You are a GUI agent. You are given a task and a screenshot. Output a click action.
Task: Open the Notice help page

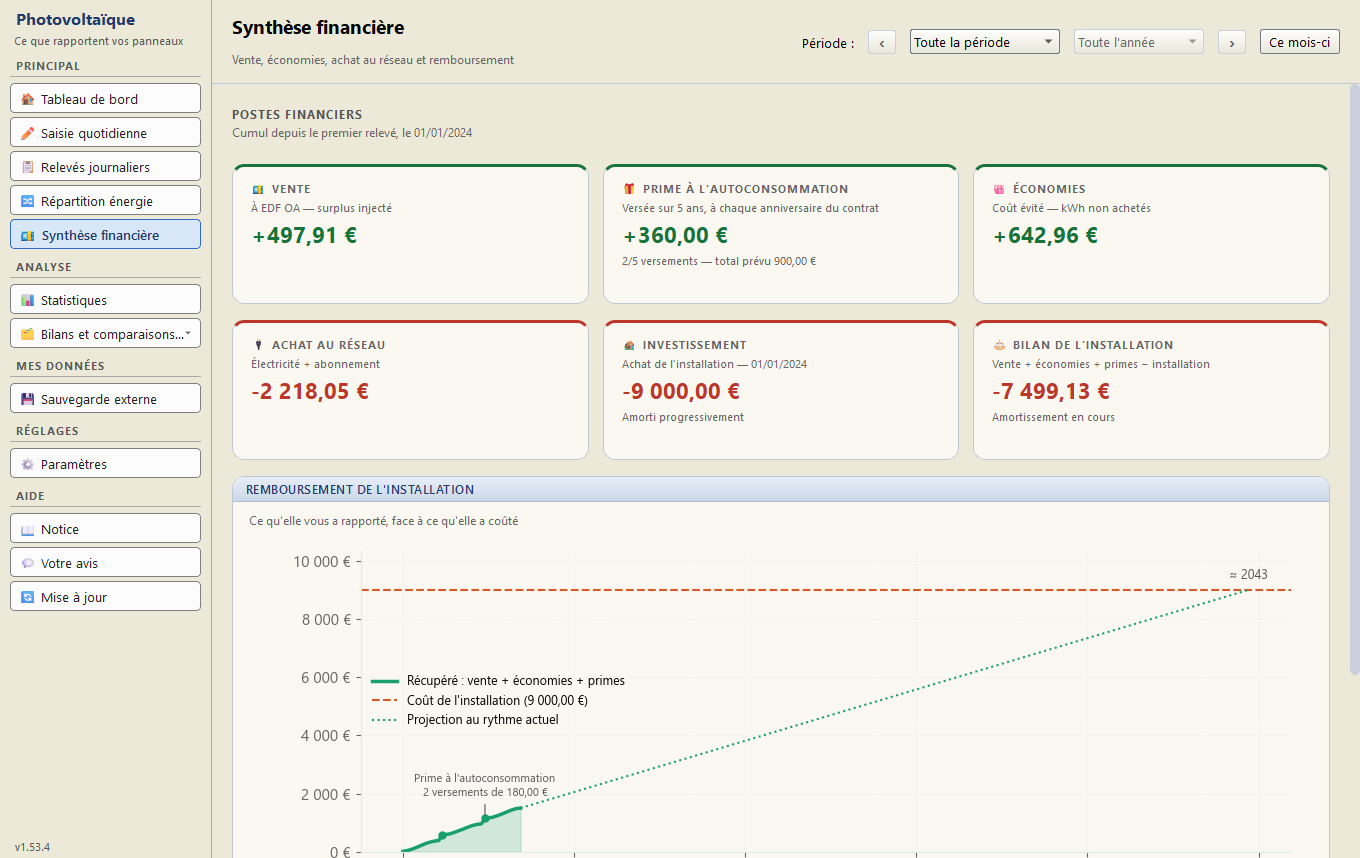(x=106, y=529)
